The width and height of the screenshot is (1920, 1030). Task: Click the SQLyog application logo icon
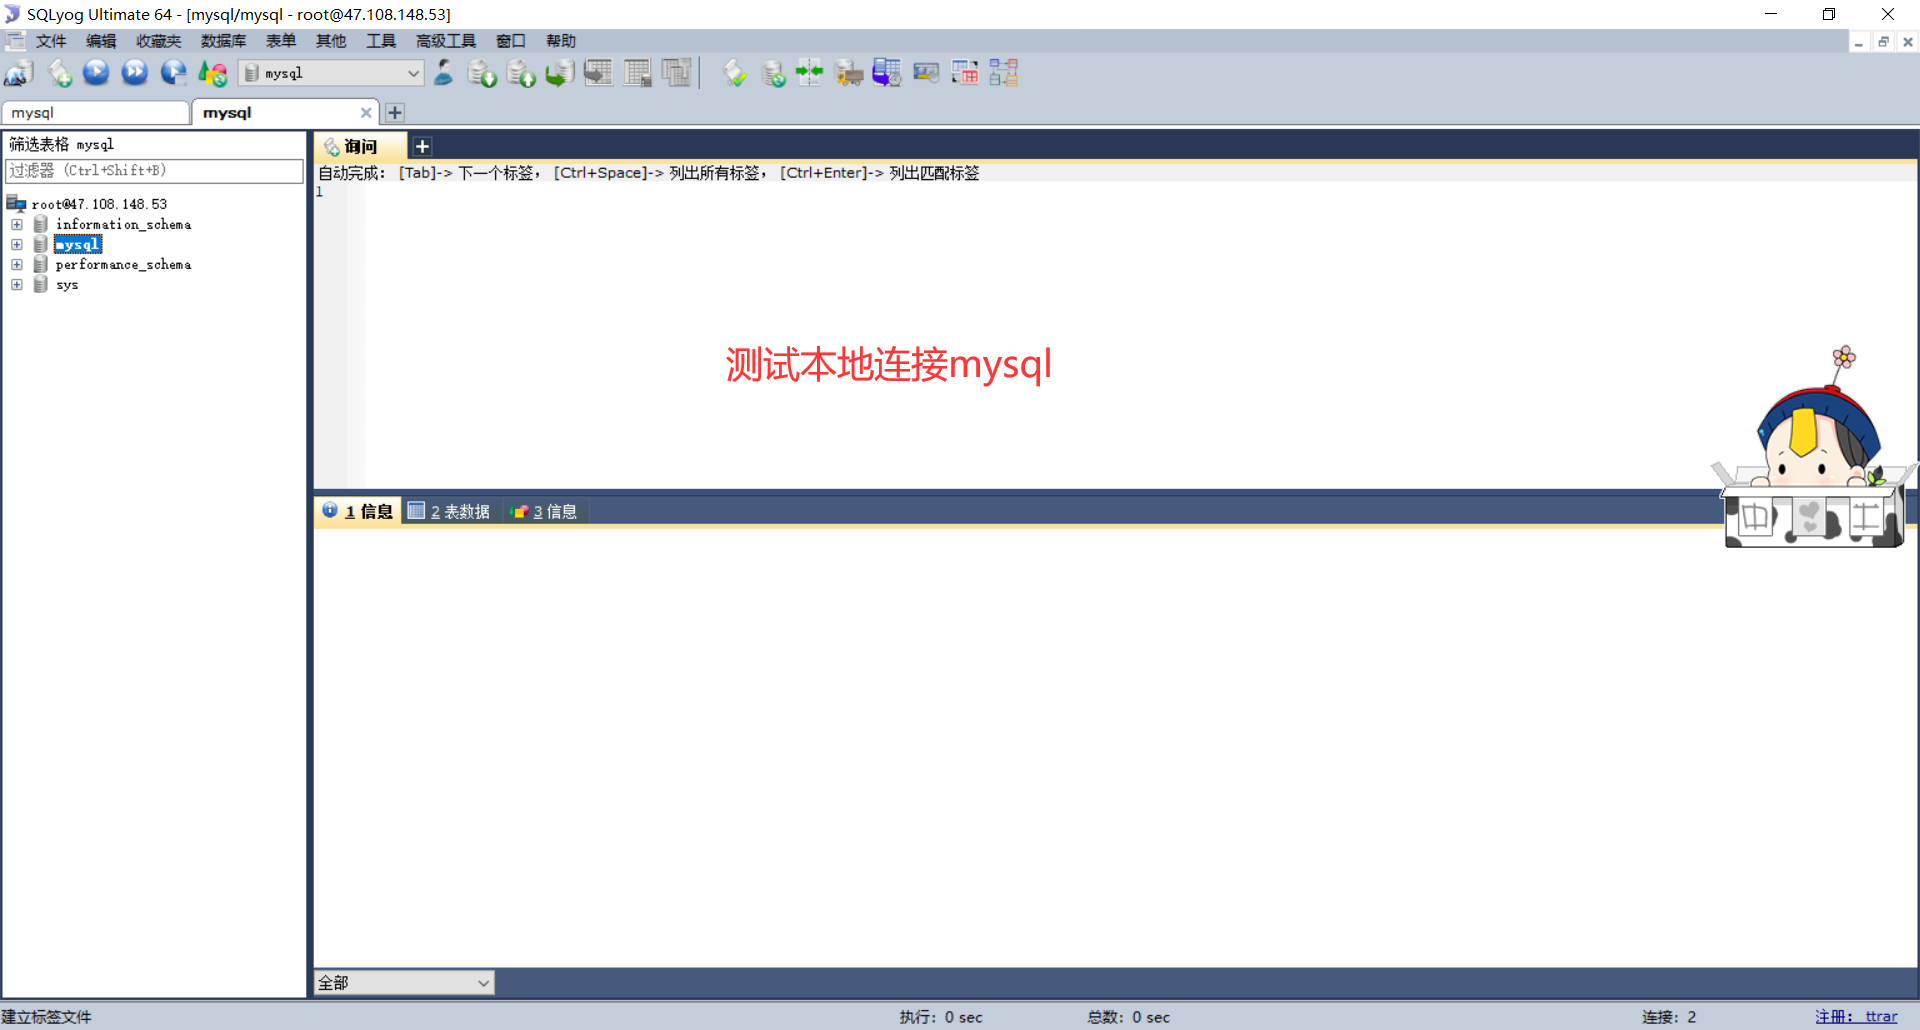[12, 14]
